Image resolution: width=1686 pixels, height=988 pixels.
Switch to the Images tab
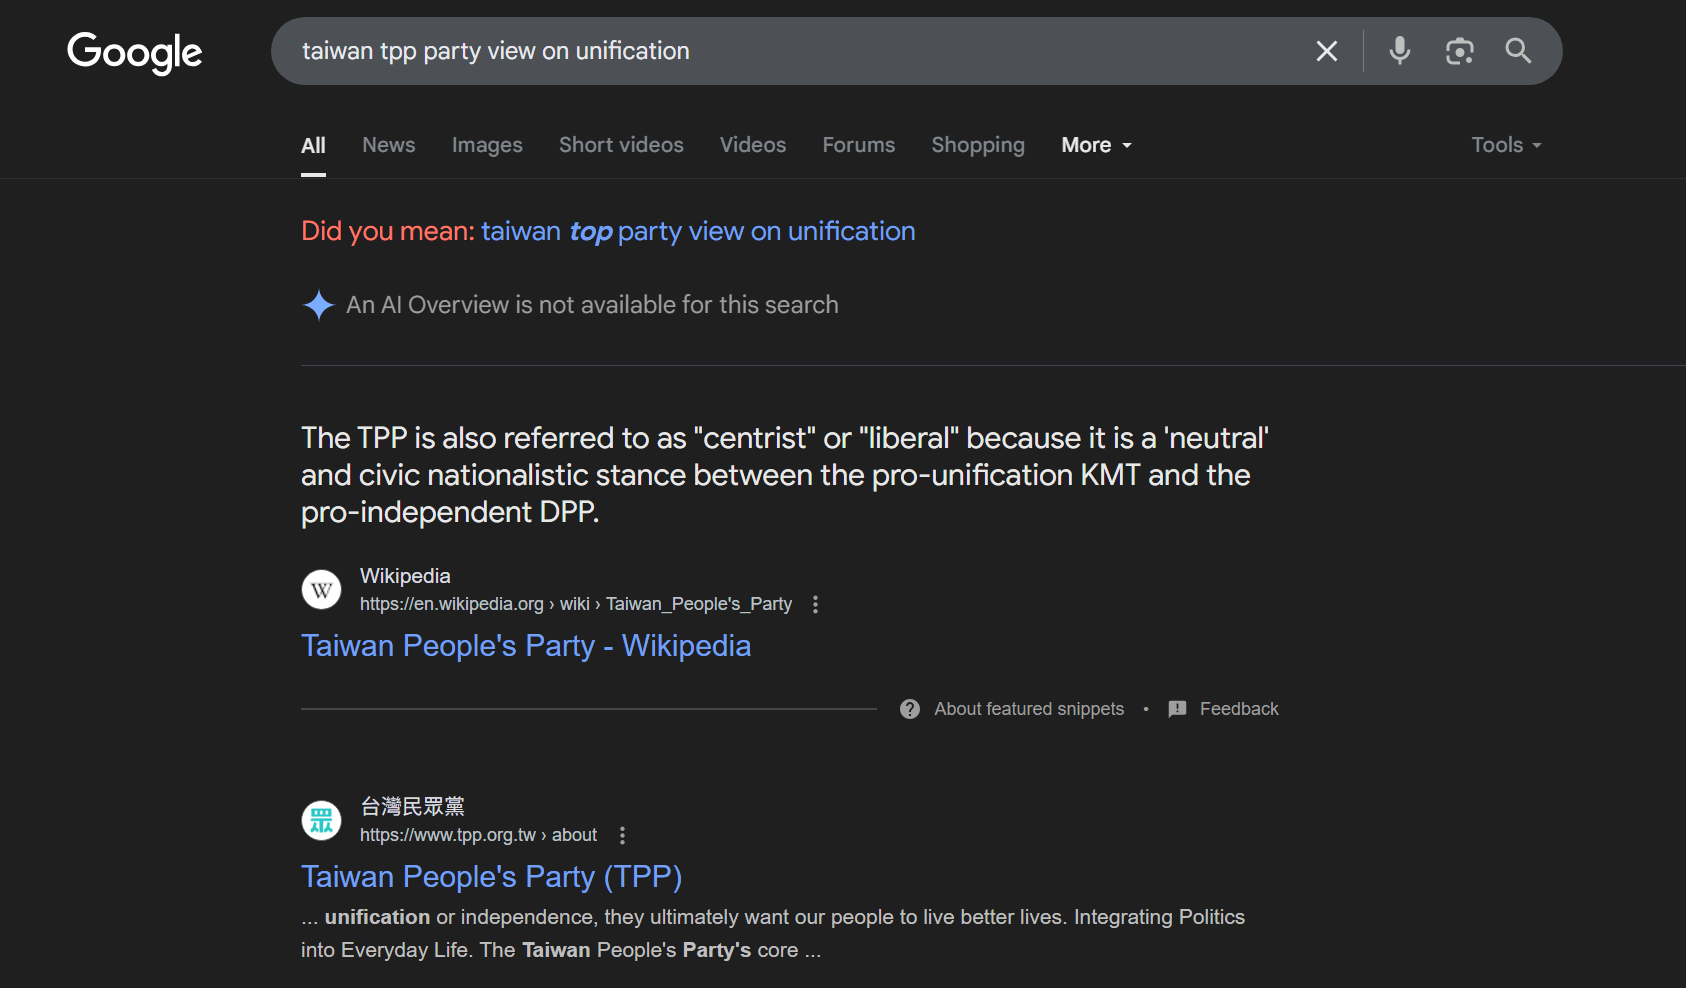(487, 145)
